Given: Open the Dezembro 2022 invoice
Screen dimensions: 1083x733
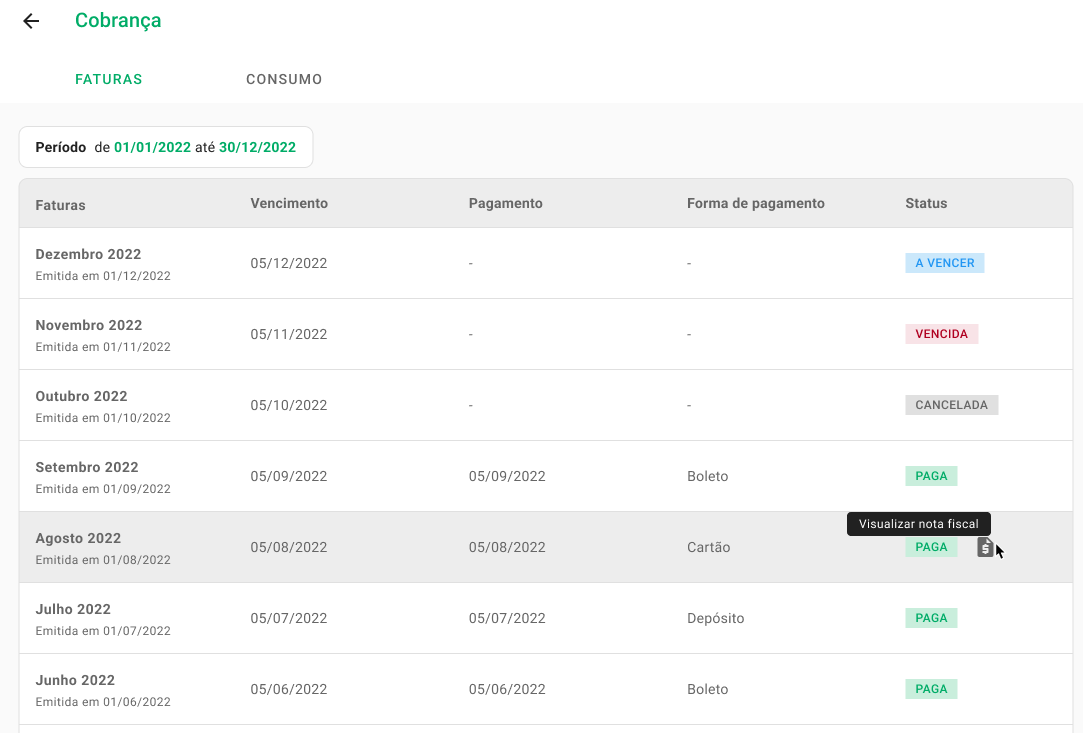Looking at the screenshot, I should tap(546, 263).
